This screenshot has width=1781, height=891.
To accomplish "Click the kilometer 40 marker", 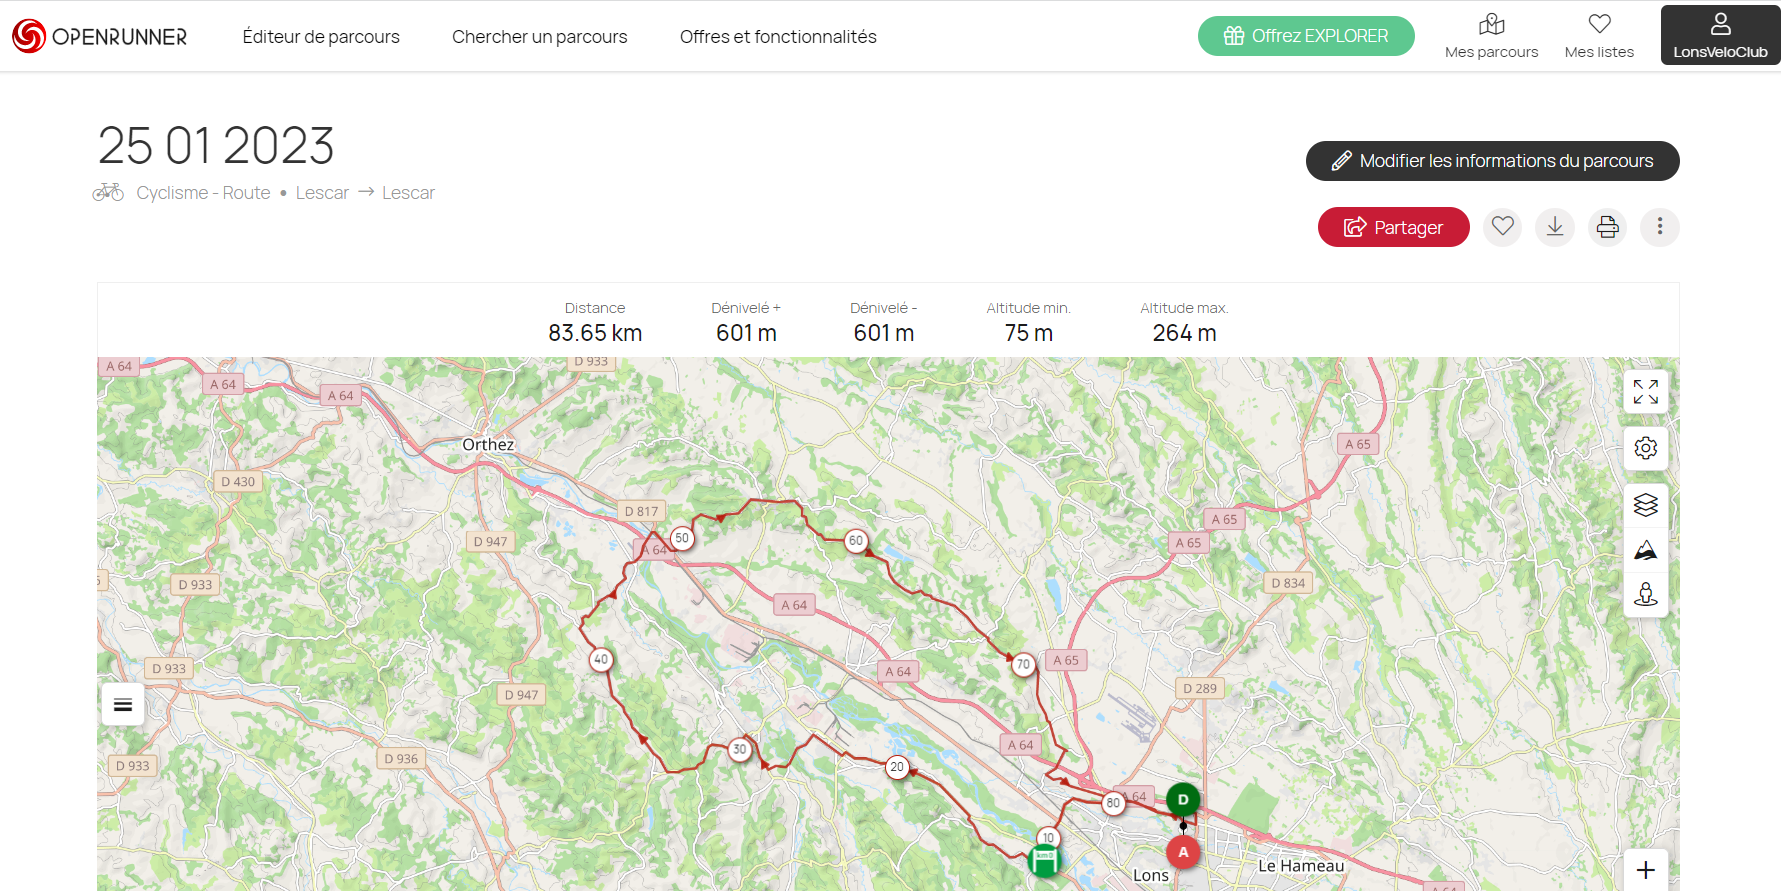I will point(601,660).
